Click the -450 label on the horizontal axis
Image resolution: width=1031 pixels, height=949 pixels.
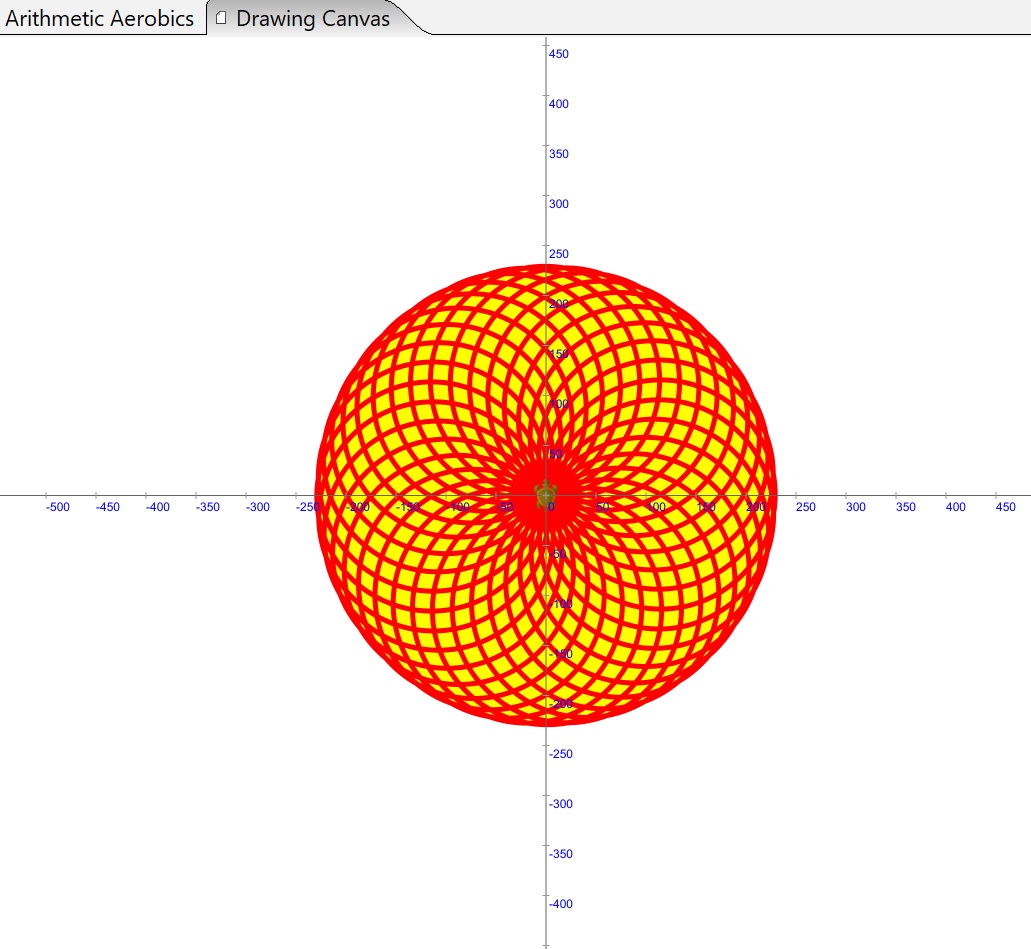click(107, 507)
